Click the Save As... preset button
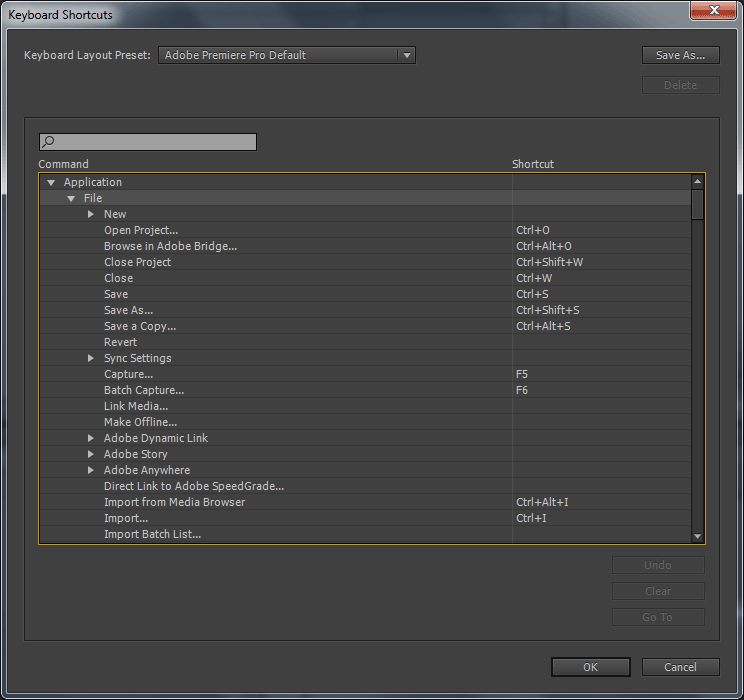The height and width of the screenshot is (700, 744). [680, 55]
